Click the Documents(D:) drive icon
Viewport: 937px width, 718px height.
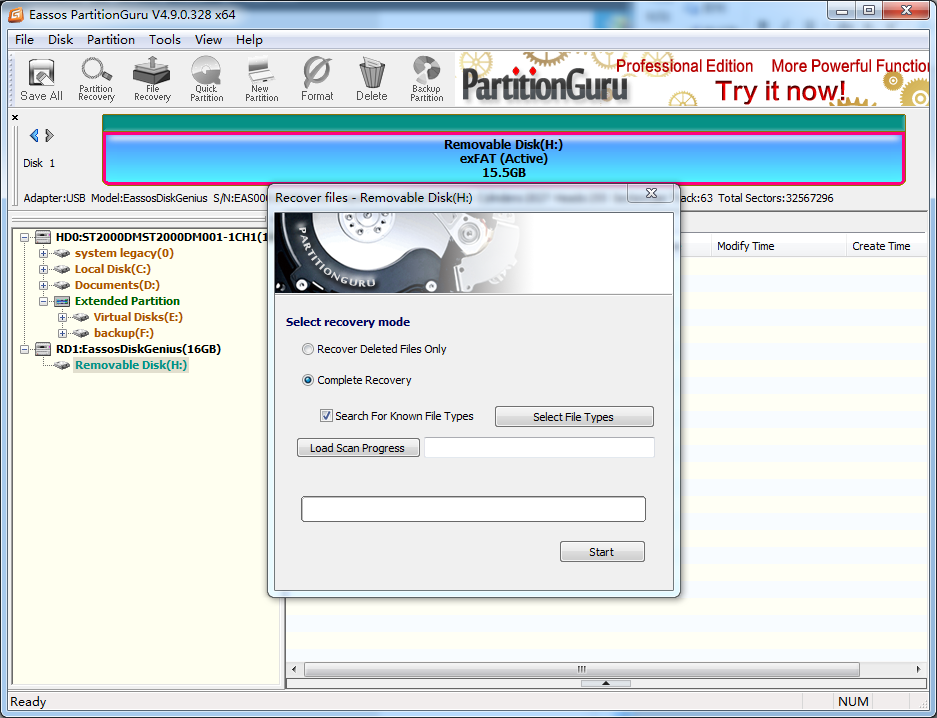[x=62, y=286]
